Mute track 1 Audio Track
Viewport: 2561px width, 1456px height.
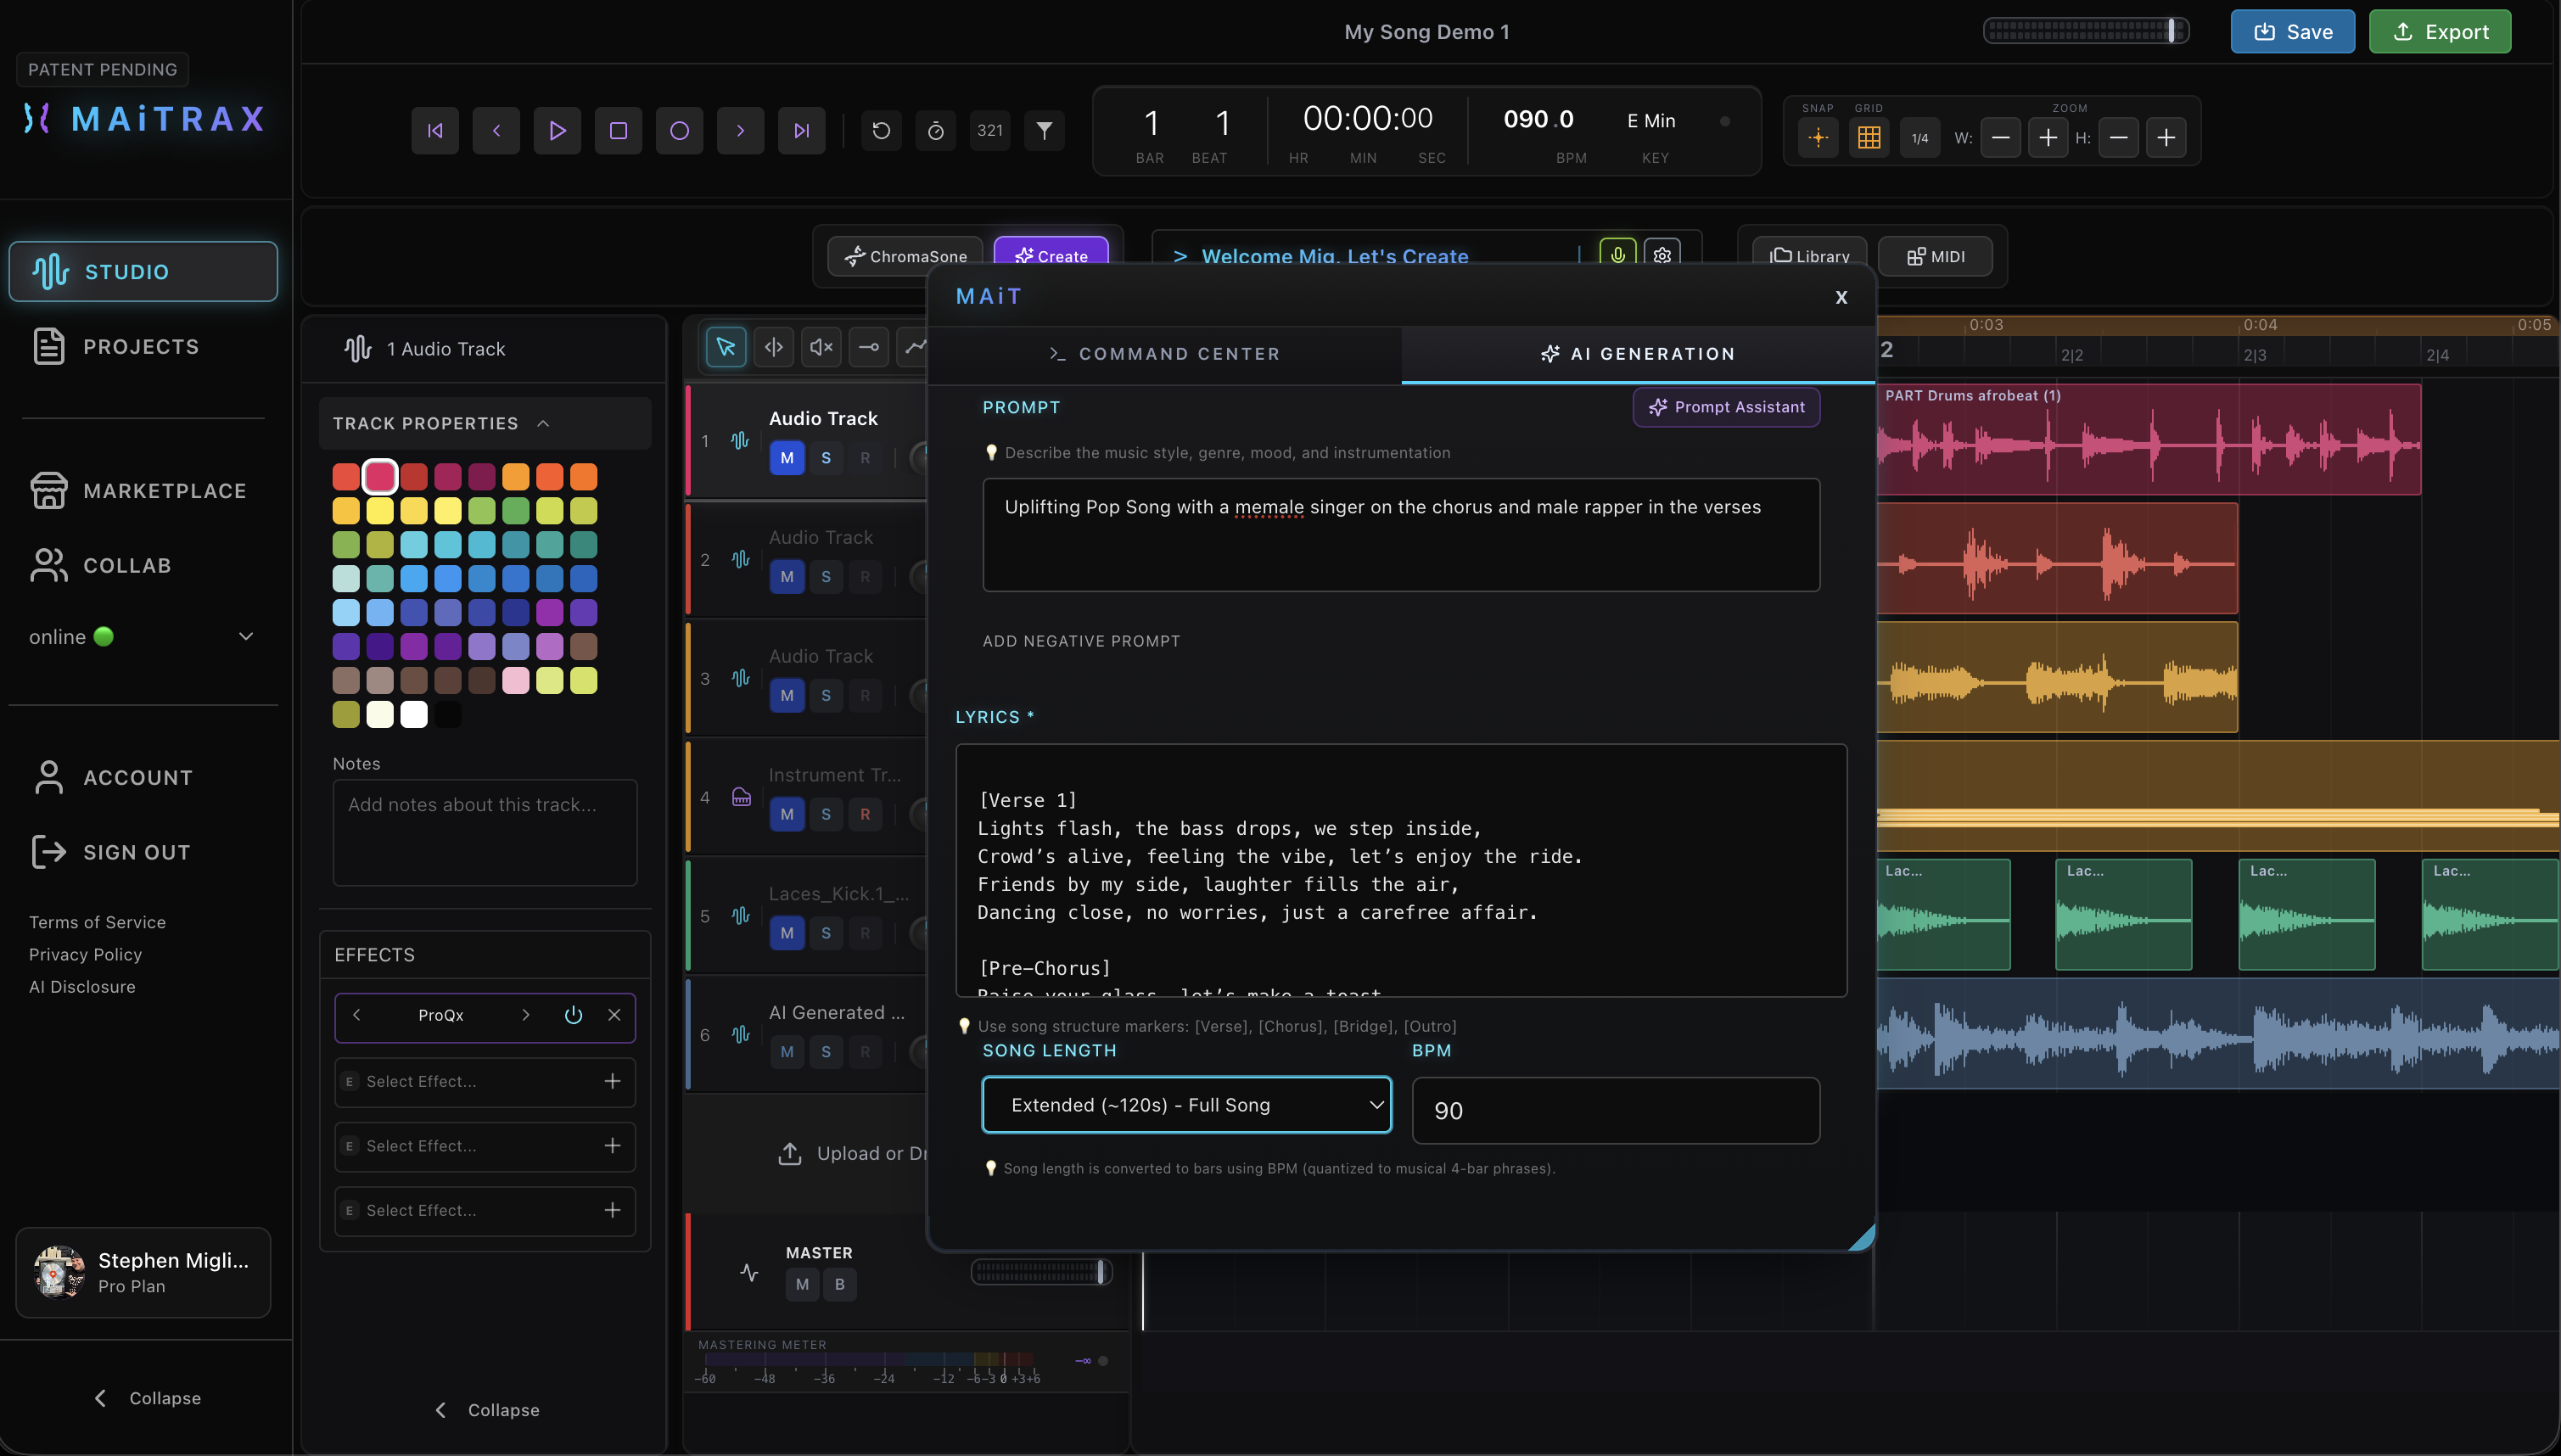pyautogui.click(x=787, y=458)
